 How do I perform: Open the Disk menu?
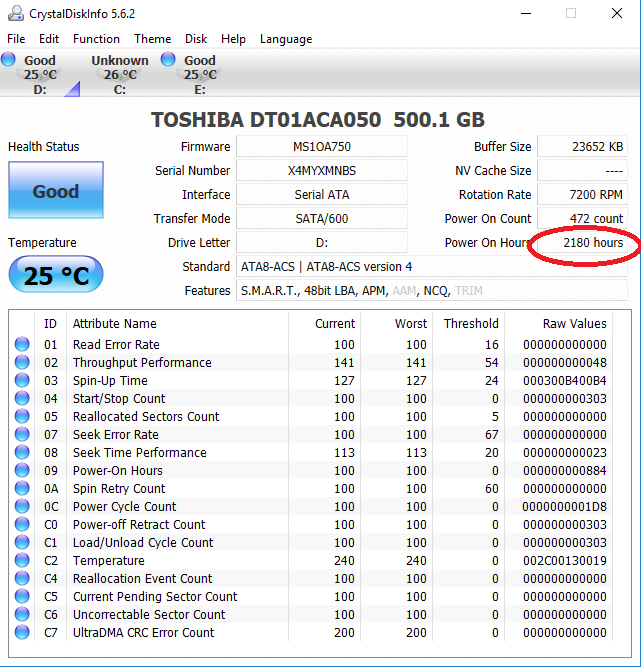point(196,39)
